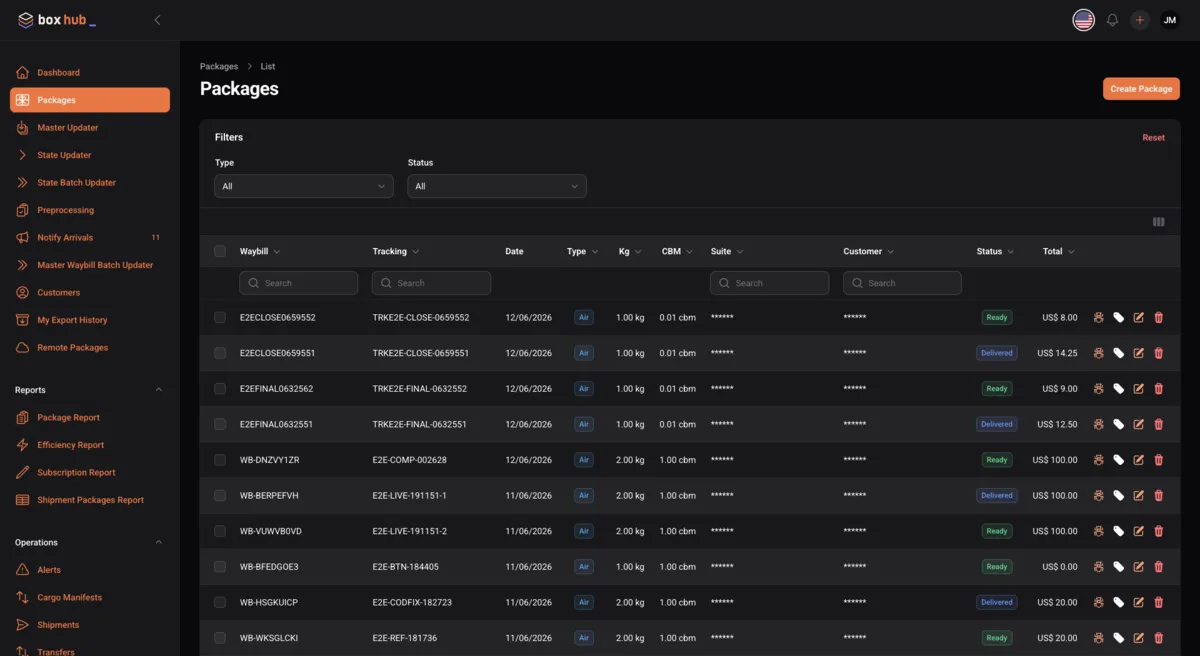The height and width of the screenshot is (656, 1200).
Task: Delete package E2EFINAL0632562
Action: tap(1159, 389)
